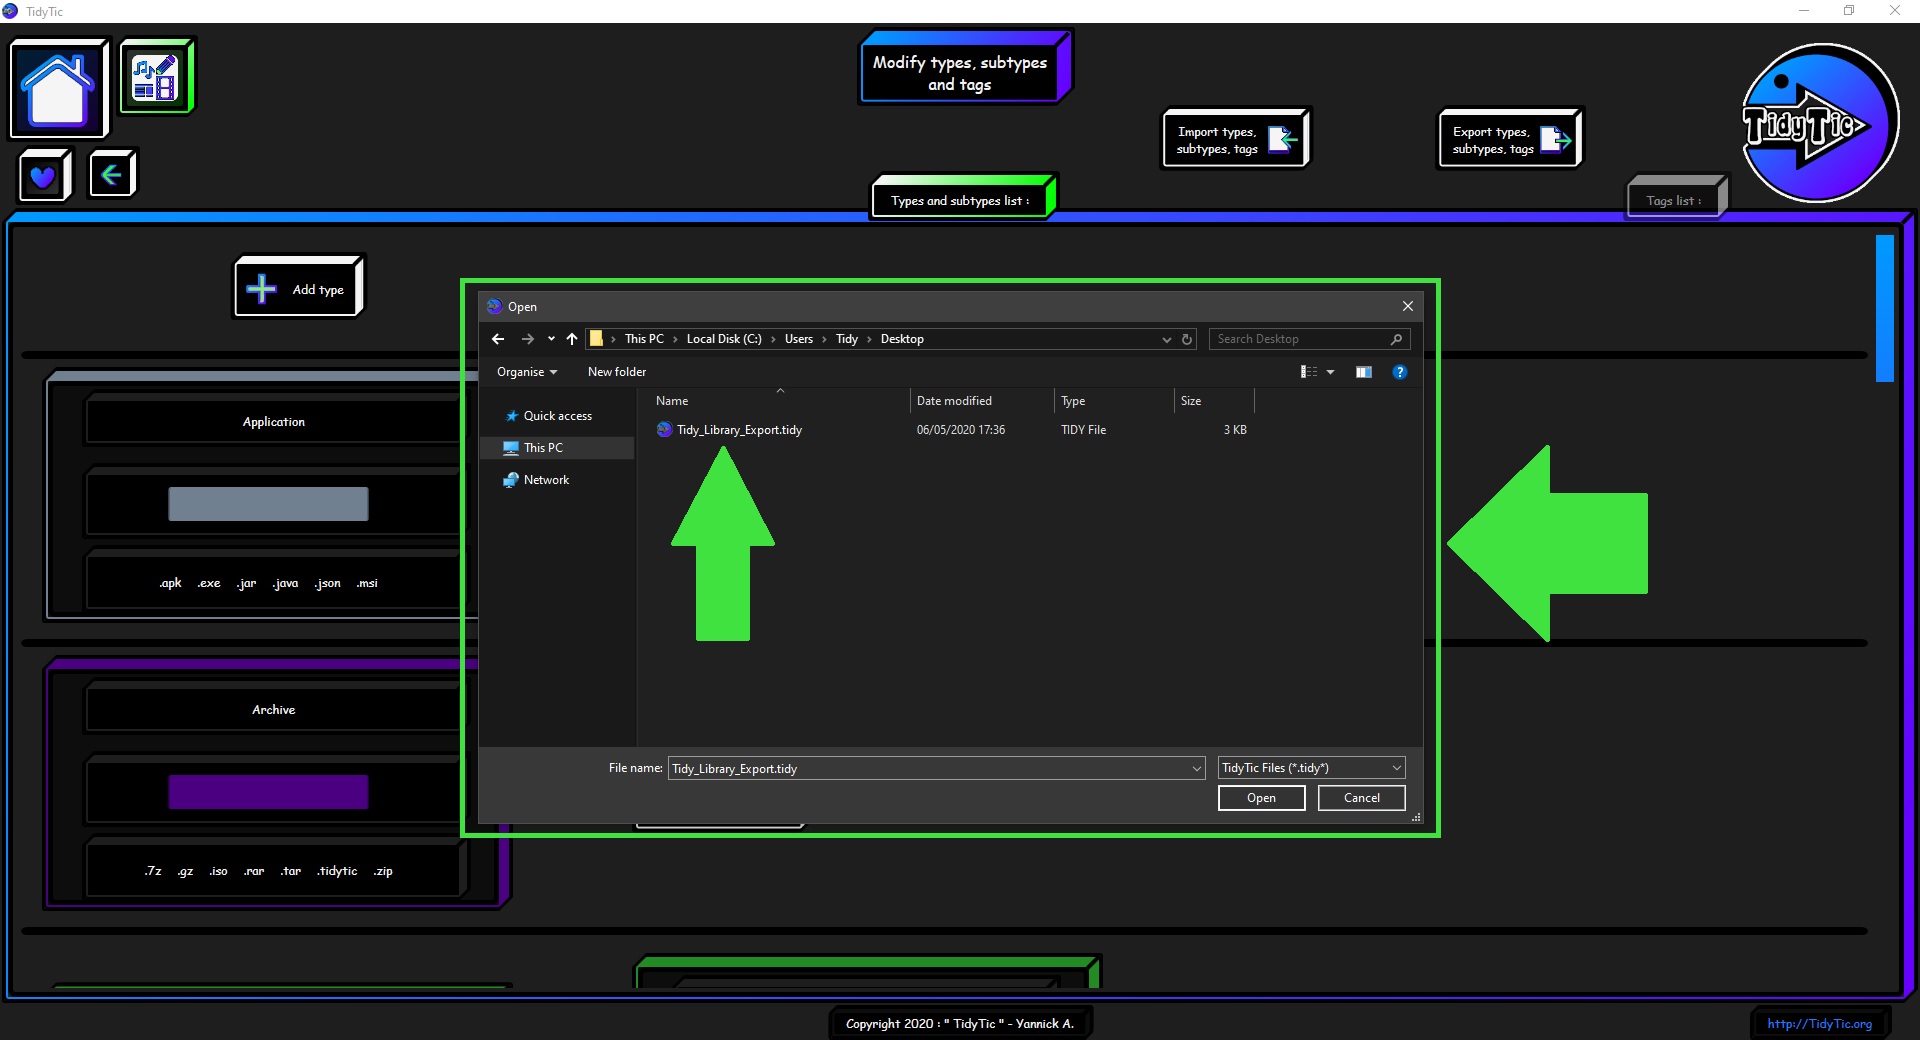Open the http://TidyTic.org link
1920x1040 pixels.
click(x=1819, y=1023)
